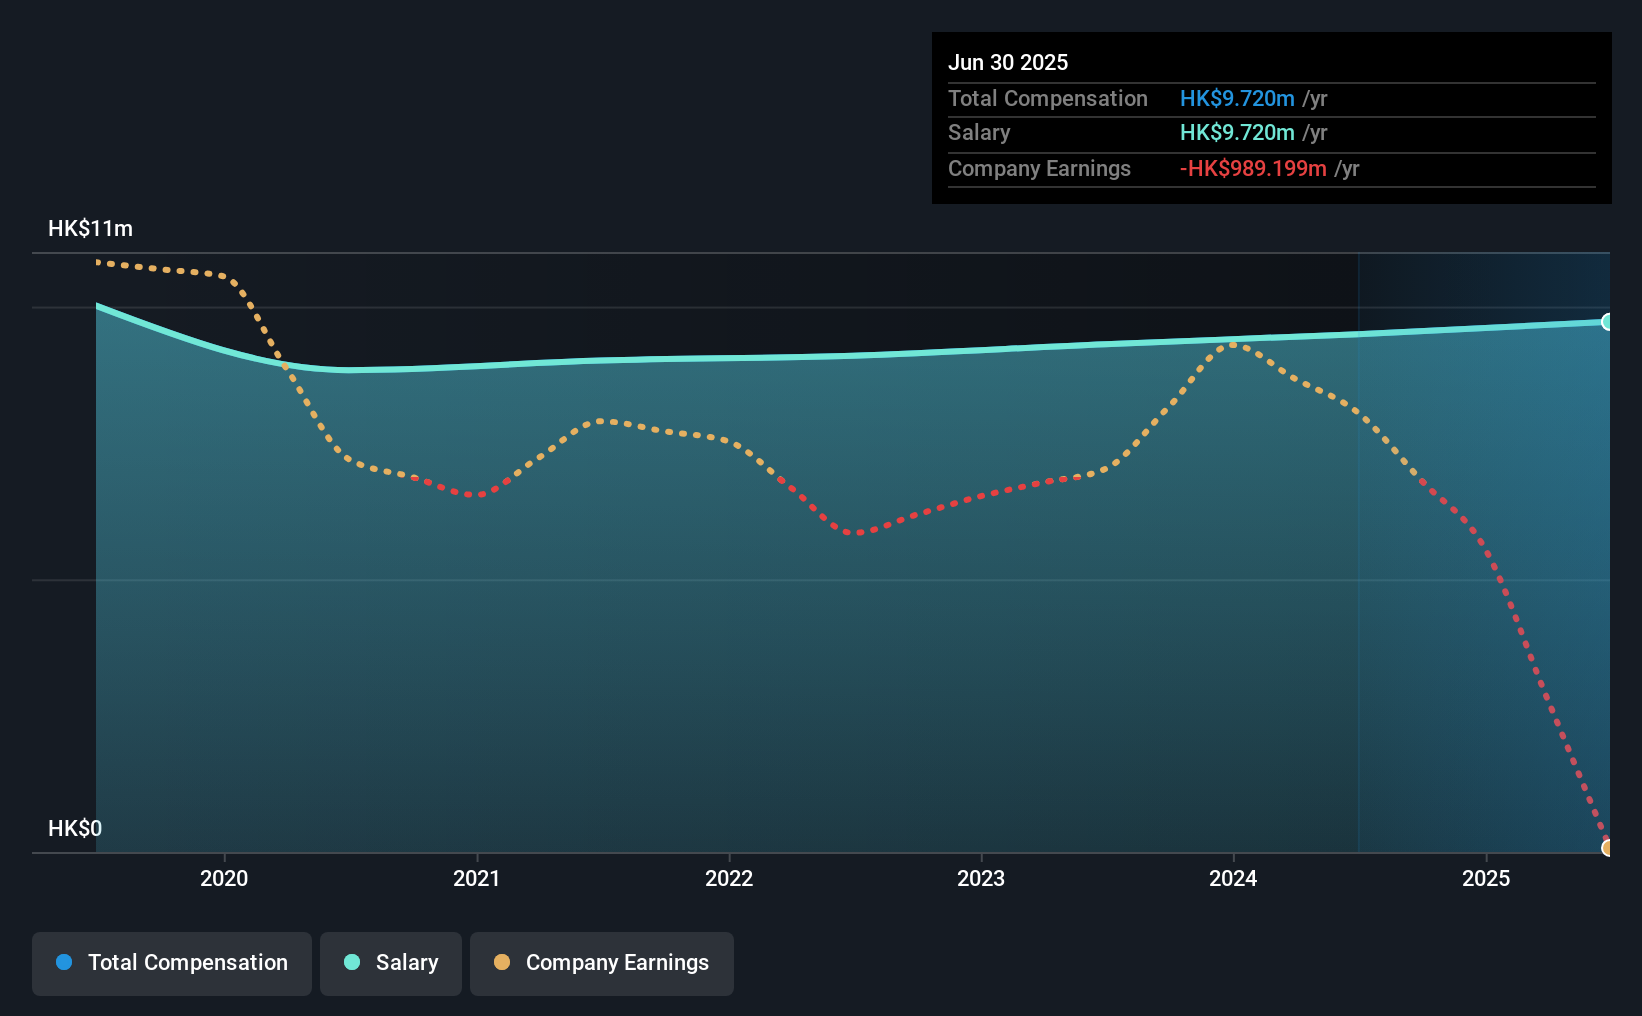Screen dimensions: 1642x1016
Task: Toggle the Total Compensation legend button
Action: [172, 963]
